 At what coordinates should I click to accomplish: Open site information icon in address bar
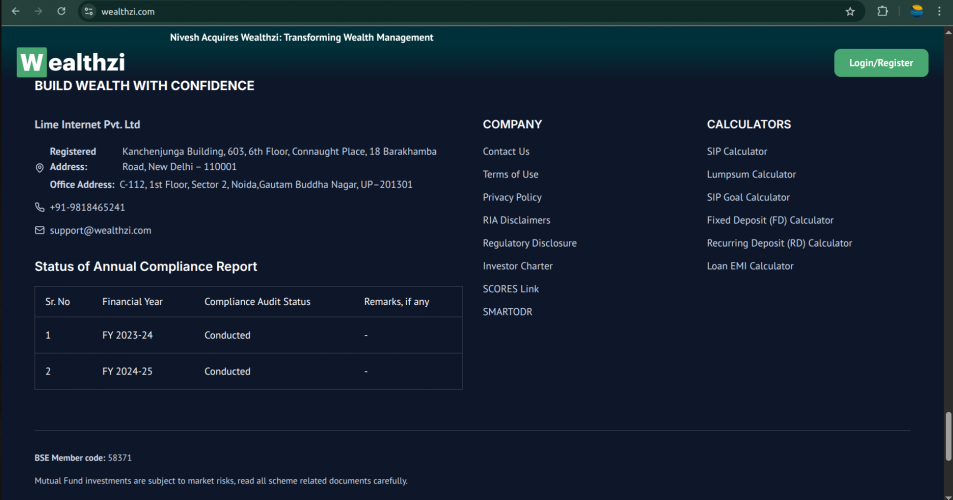click(x=89, y=12)
